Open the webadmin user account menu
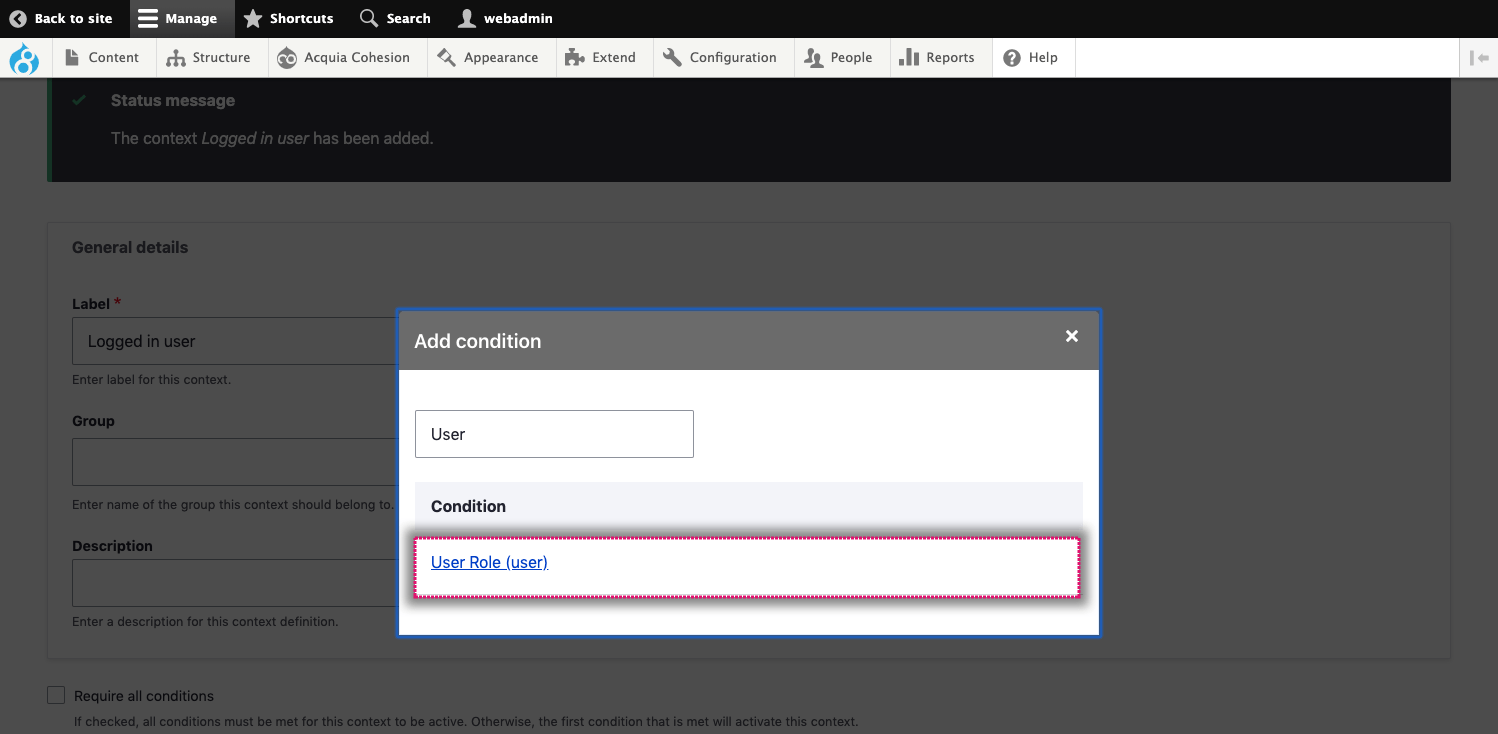This screenshot has height=734, width=1498. pyautogui.click(x=505, y=19)
